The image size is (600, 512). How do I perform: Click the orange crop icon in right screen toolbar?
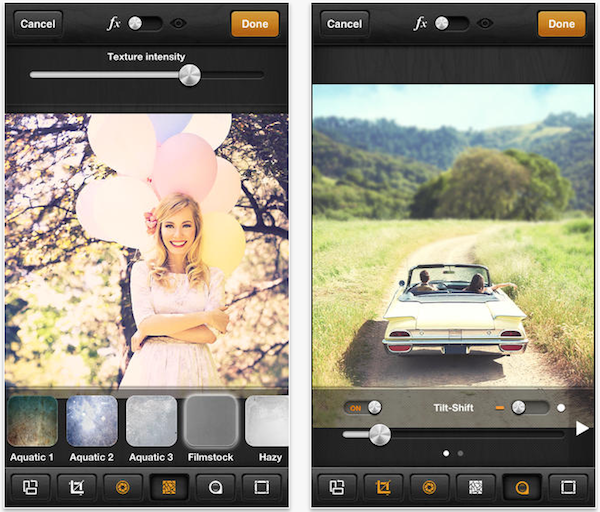click(383, 488)
